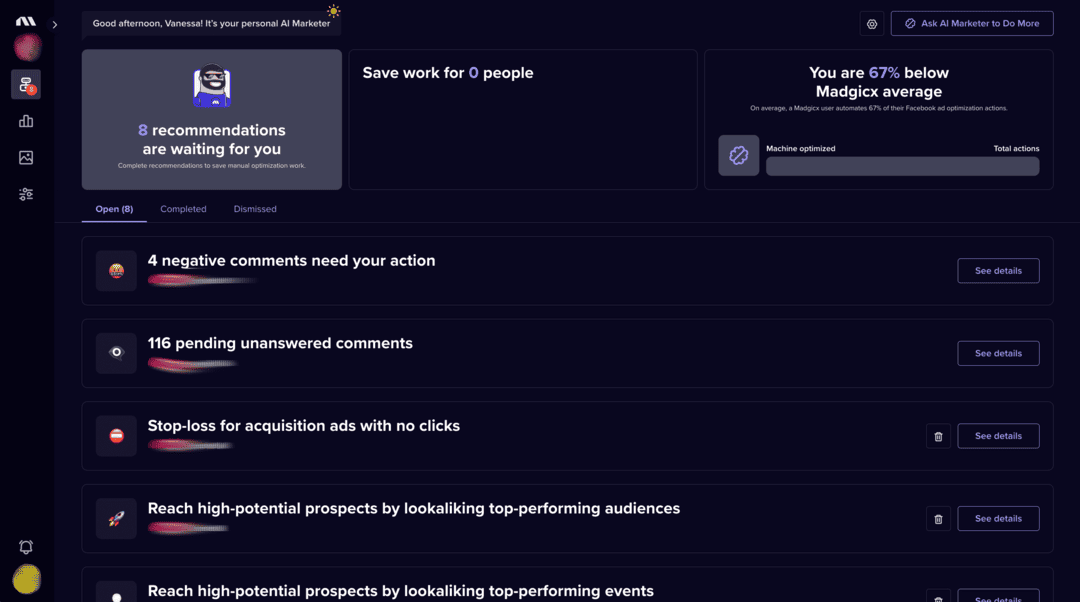This screenshot has width=1080, height=602.
Task: Click the Machine optimized progress bar
Action: pos(902,166)
